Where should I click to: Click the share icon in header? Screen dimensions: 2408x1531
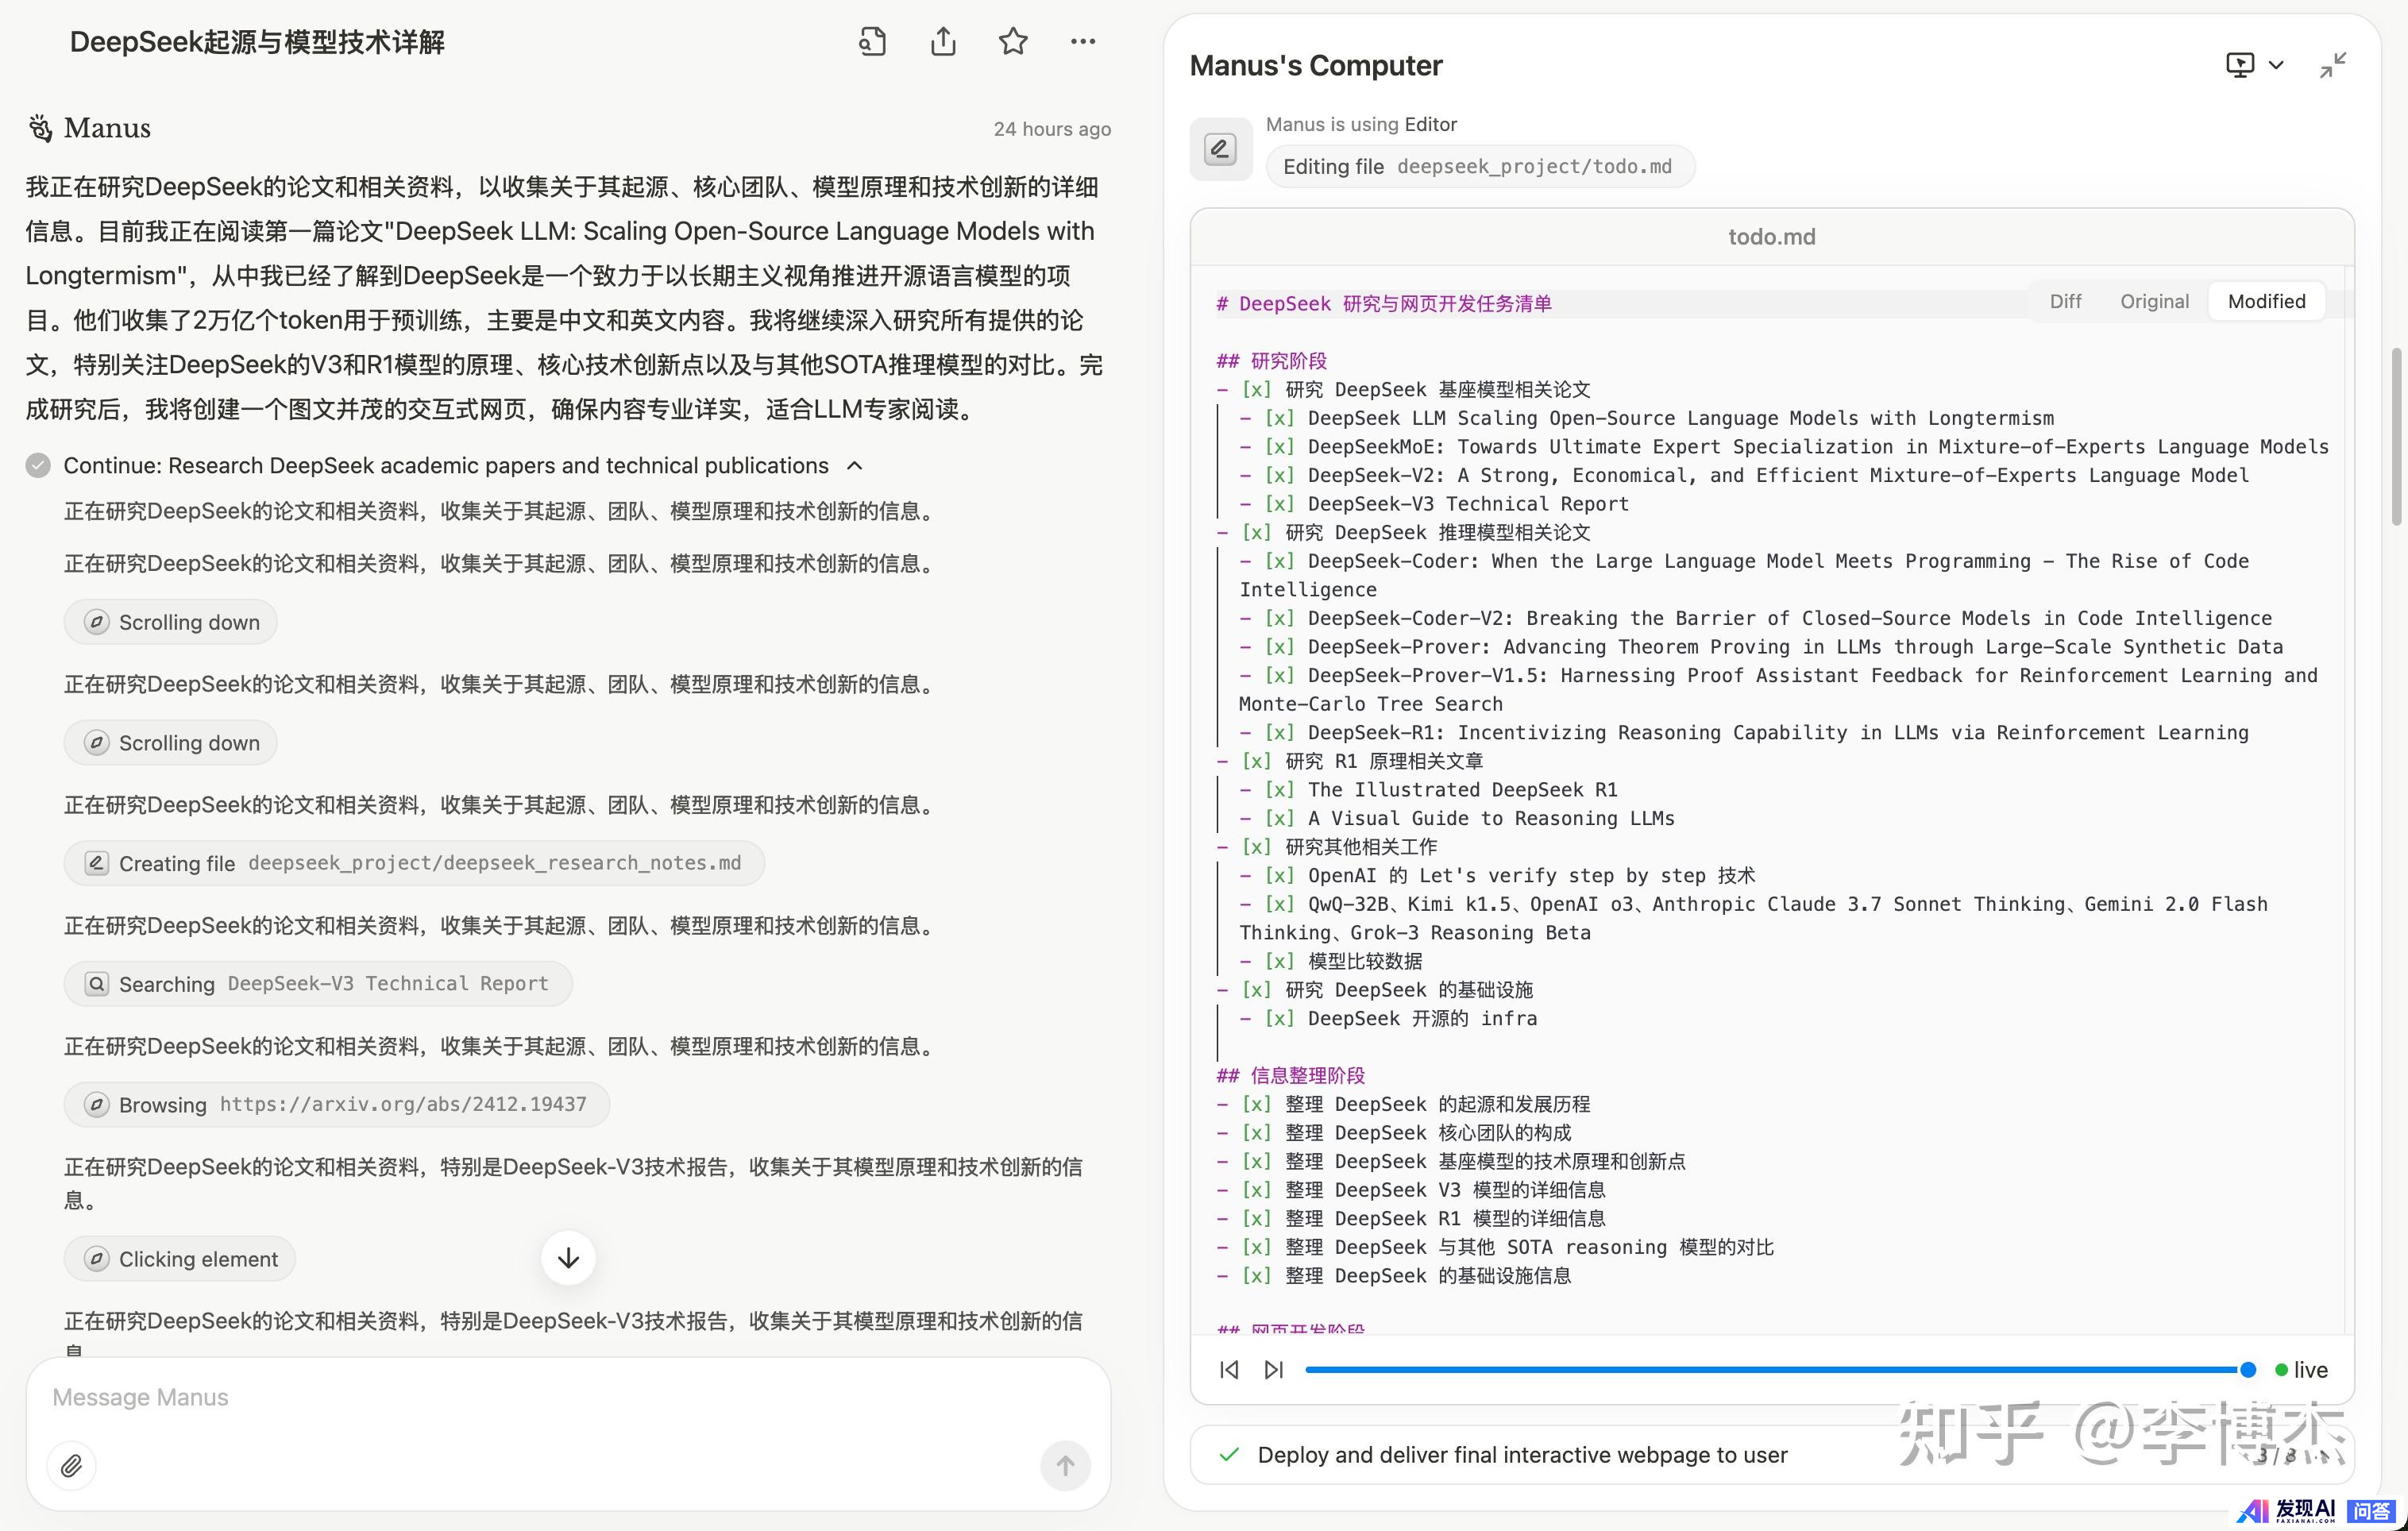942,42
